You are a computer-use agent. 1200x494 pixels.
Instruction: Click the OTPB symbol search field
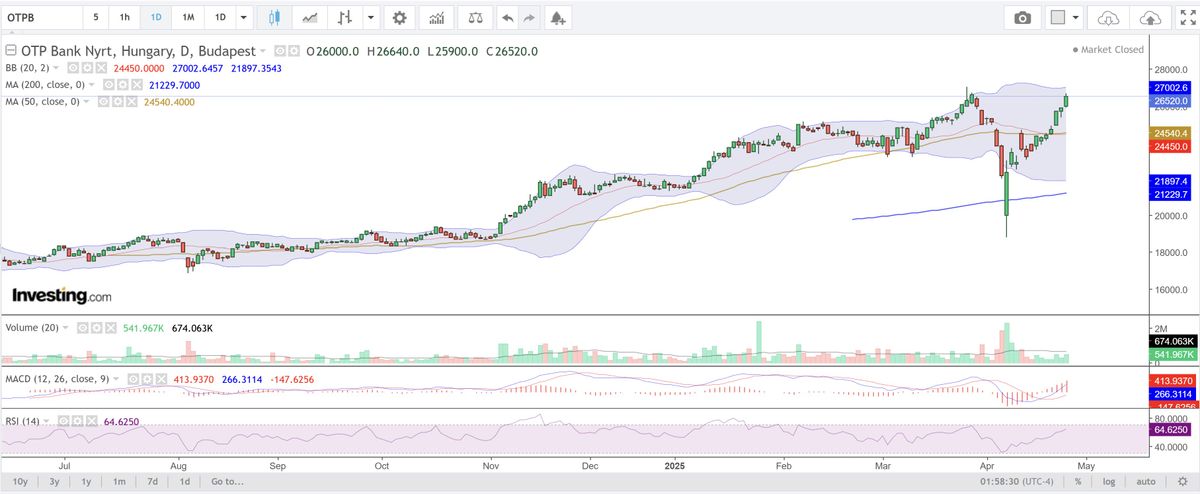point(40,17)
